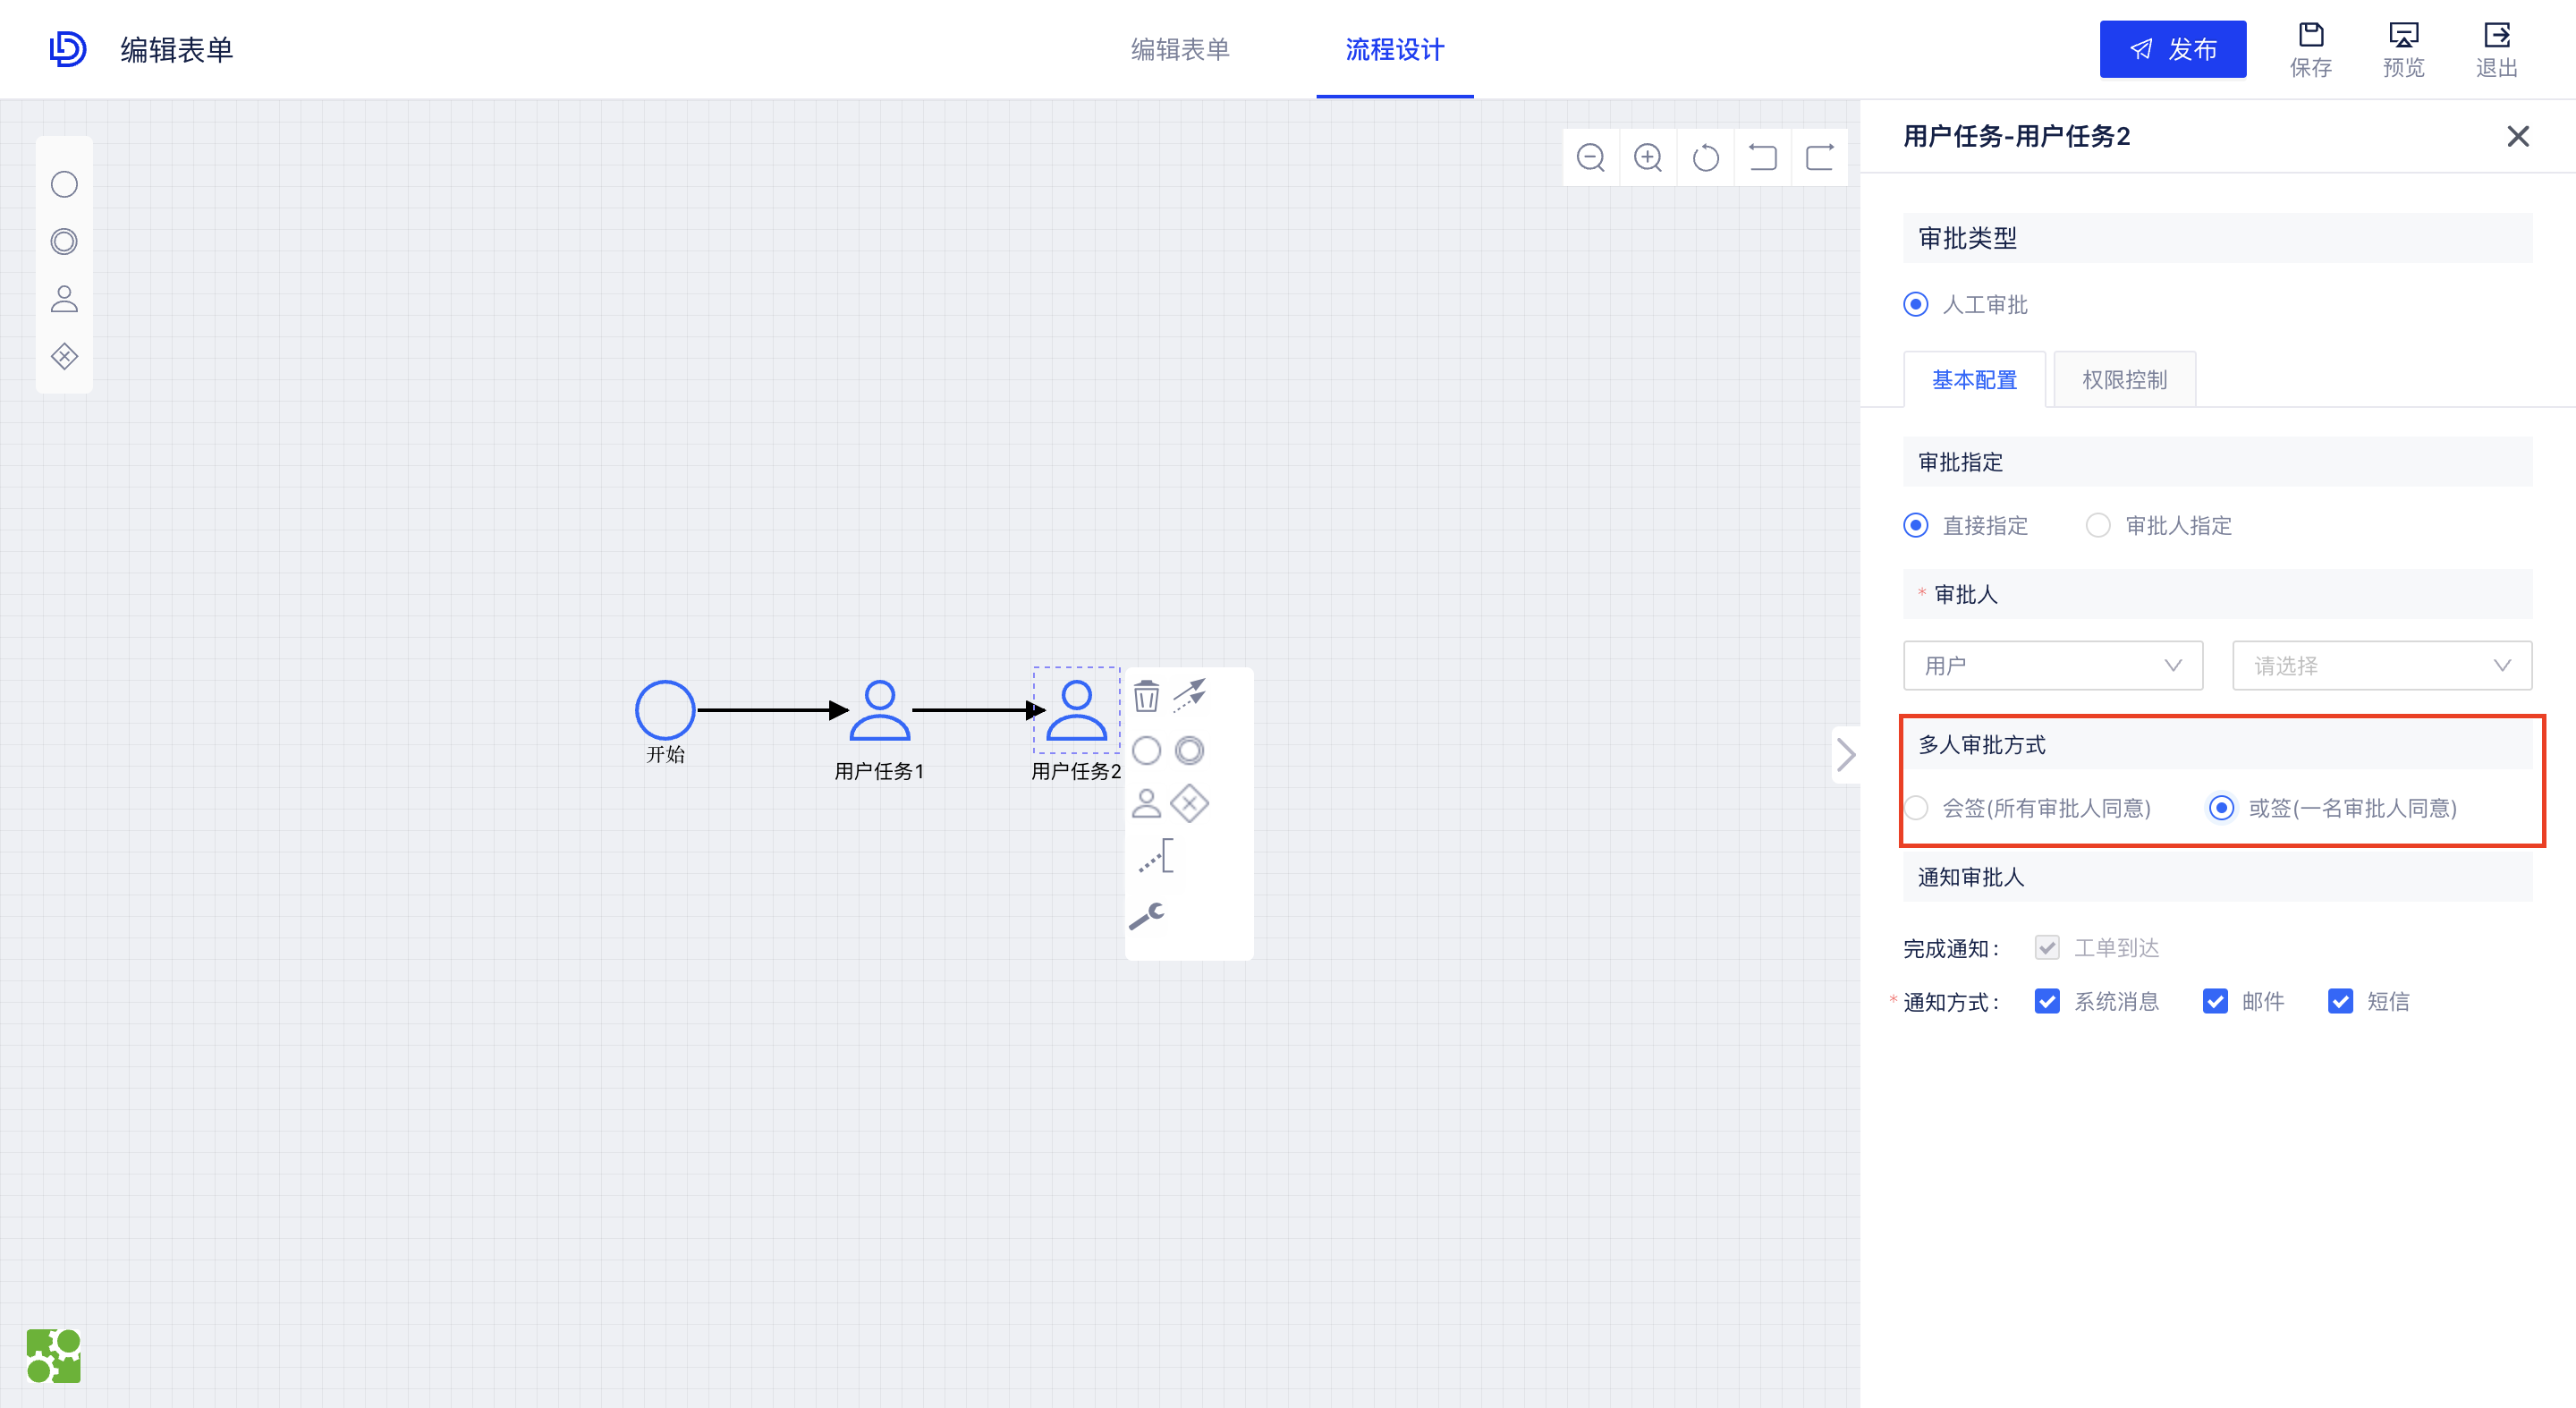The image size is (2576, 1408).
Task: Delete 用户任务2 using the trash icon
Action: point(1146,697)
